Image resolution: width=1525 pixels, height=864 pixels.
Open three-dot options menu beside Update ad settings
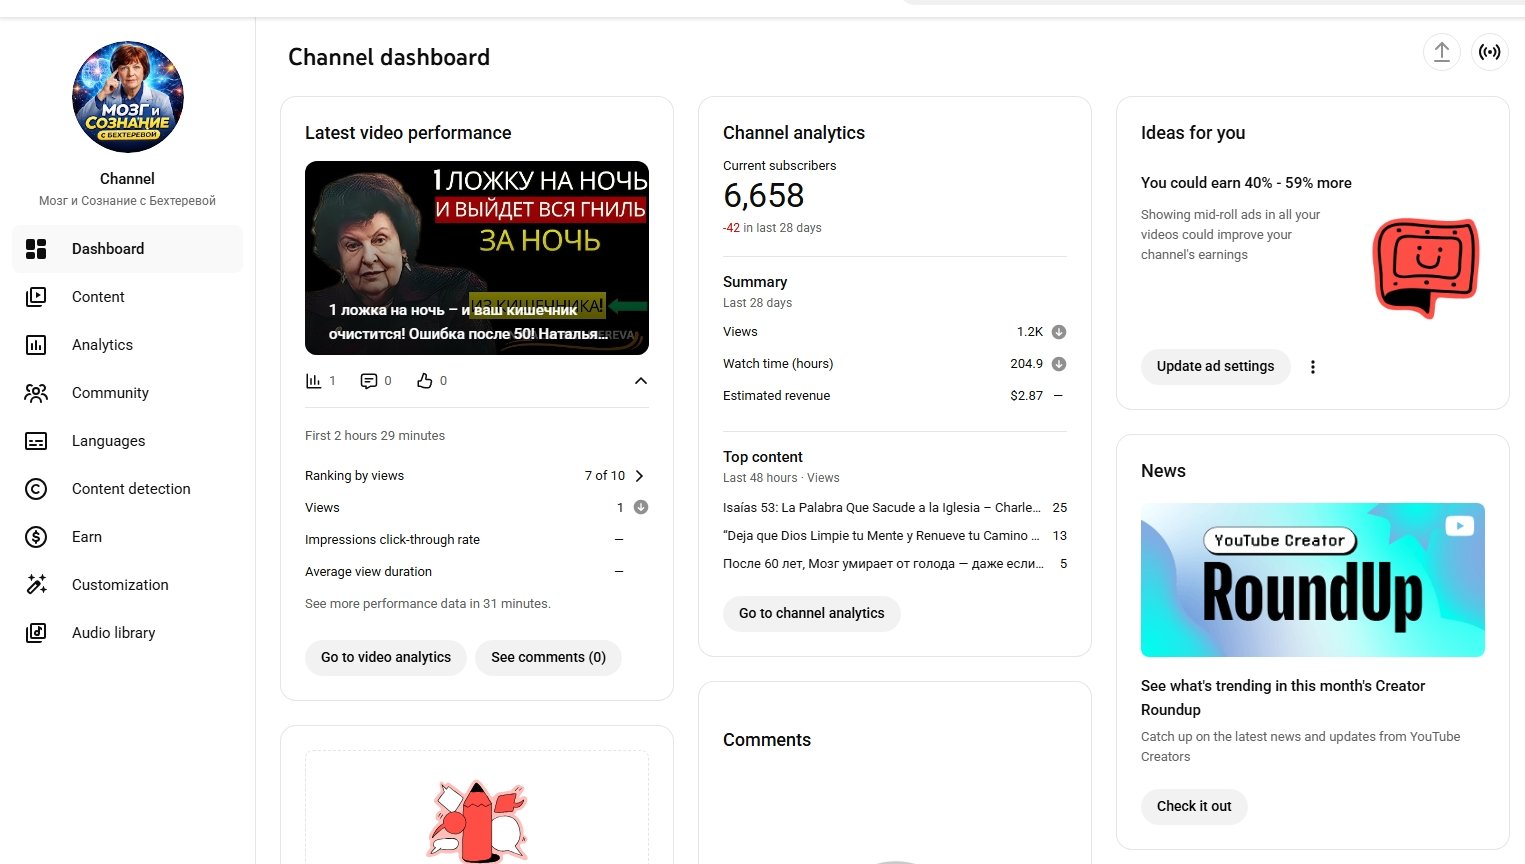coord(1313,367)
